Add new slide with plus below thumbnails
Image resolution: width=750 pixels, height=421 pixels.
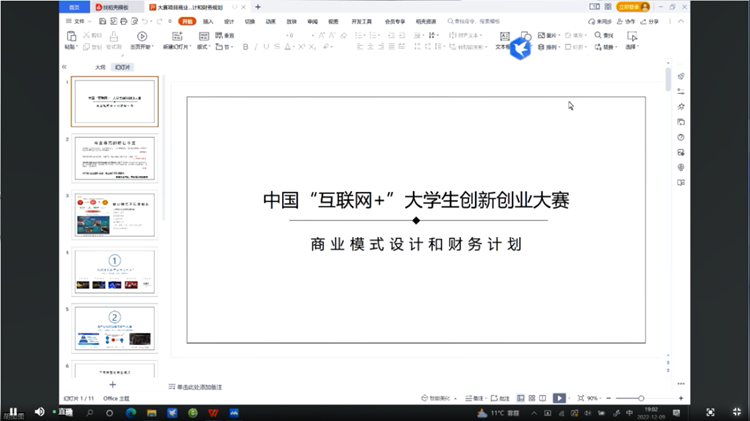click(x=113, y=385)
